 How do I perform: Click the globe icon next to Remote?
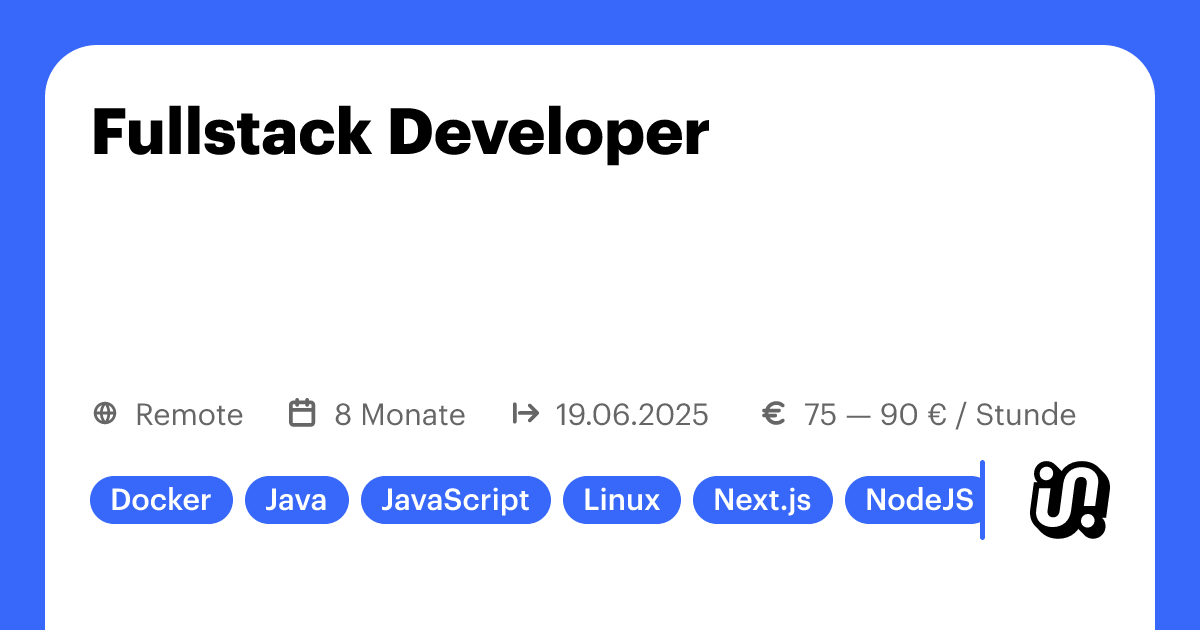[107, 414]
